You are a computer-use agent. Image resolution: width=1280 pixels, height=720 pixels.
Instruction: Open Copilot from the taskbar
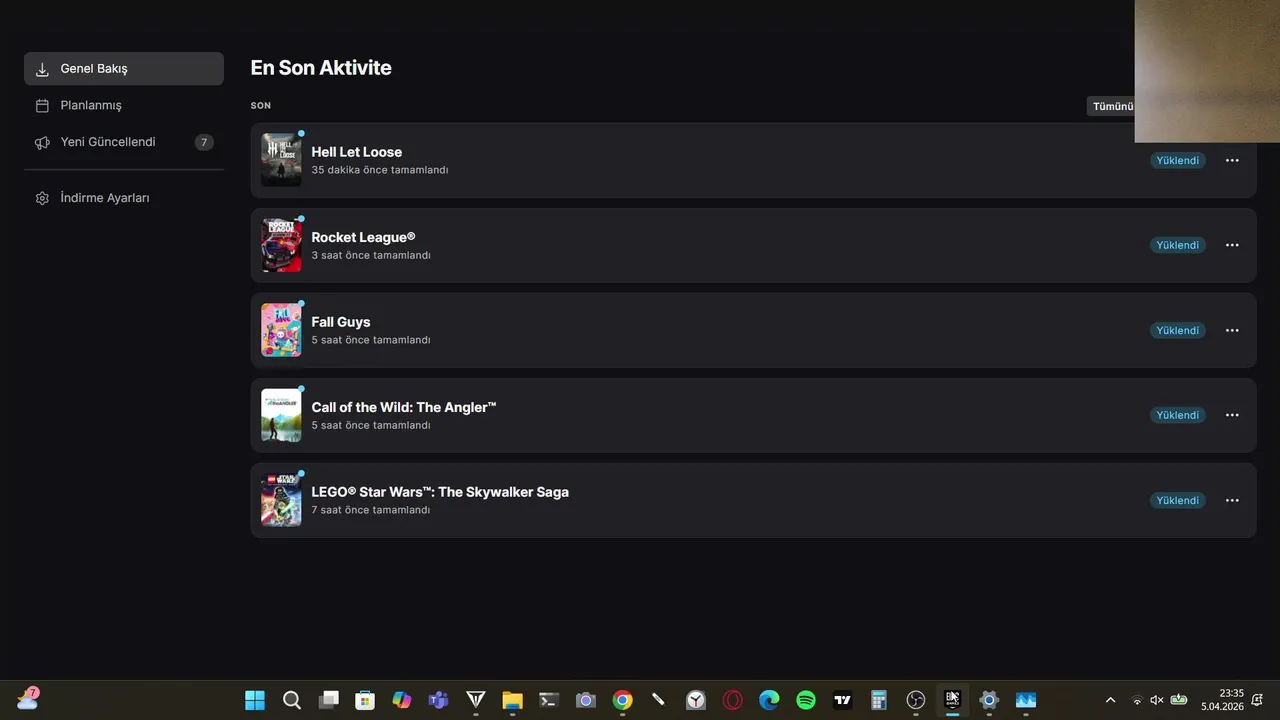pyautogui.click(x=402, y=700)
